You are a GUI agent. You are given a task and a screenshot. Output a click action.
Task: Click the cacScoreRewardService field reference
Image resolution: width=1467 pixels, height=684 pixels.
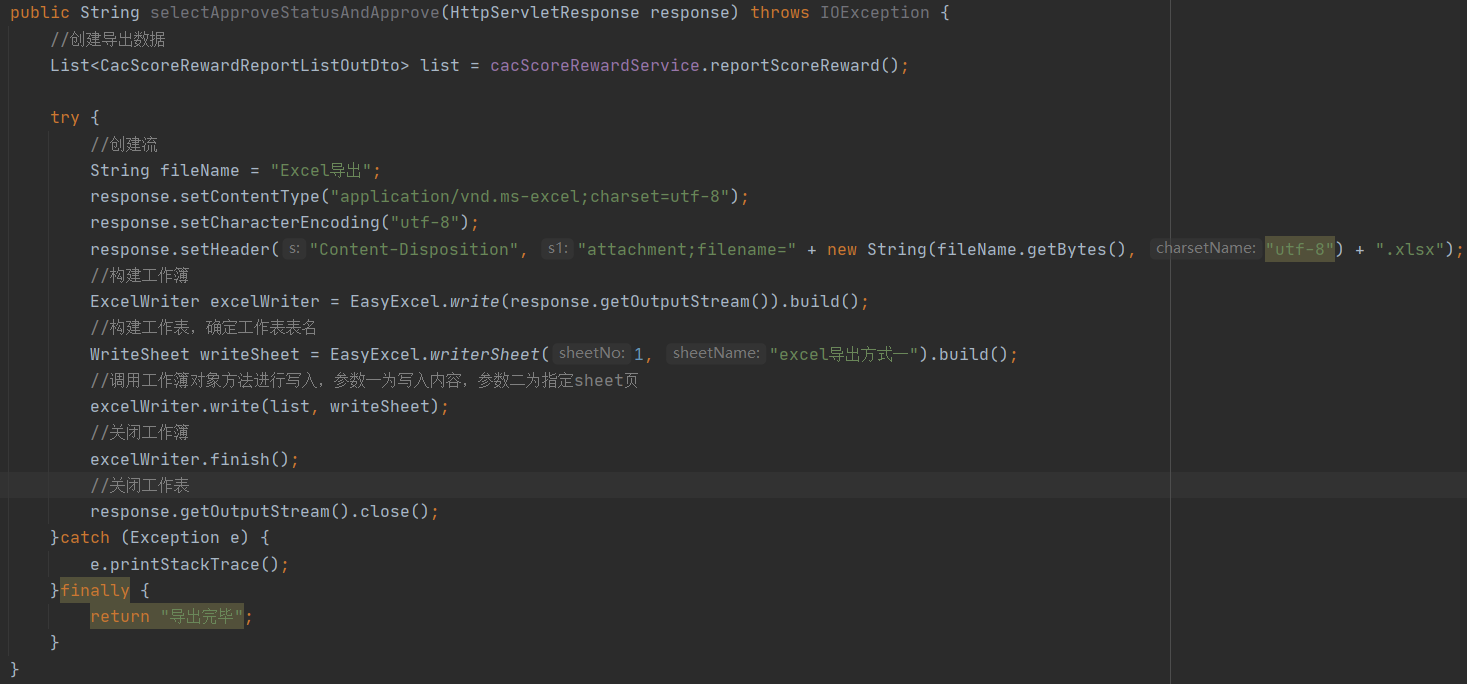[595, 65]
